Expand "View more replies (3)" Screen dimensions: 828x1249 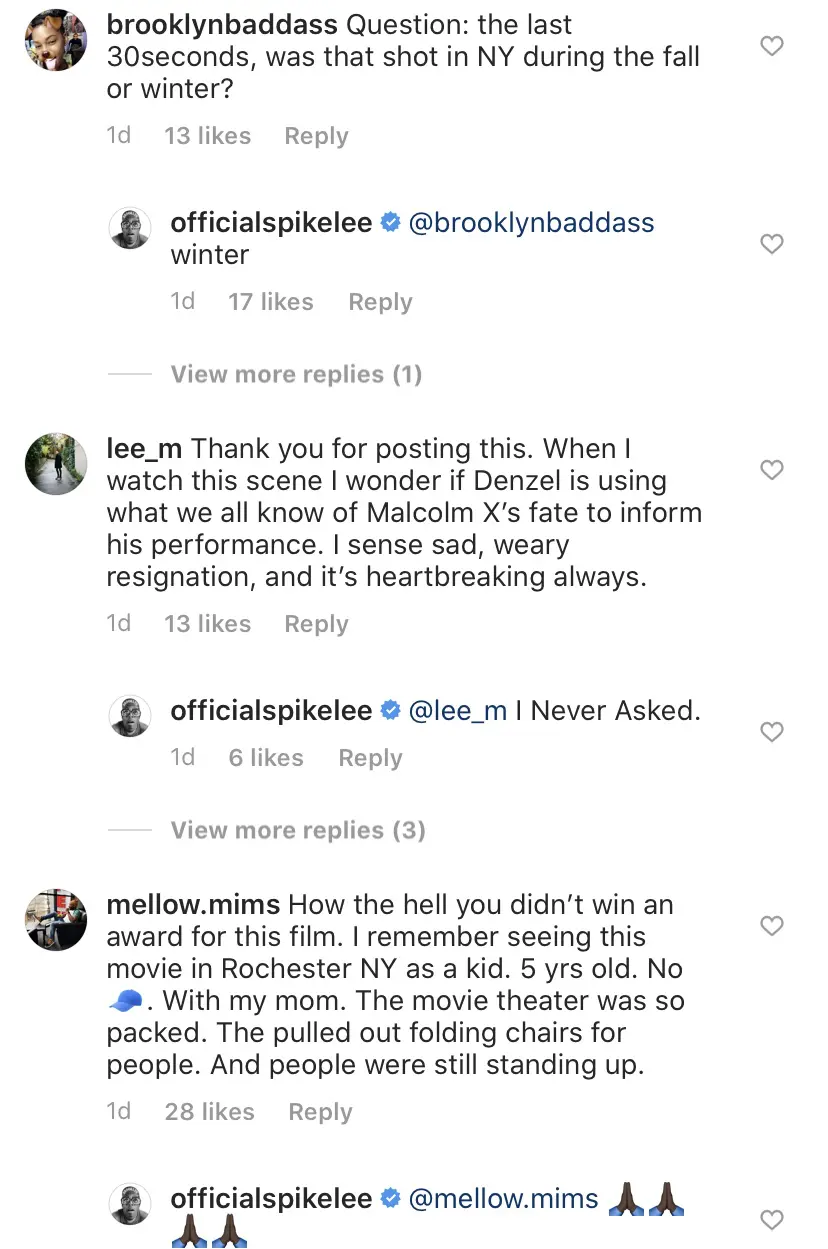coord(298,830)
